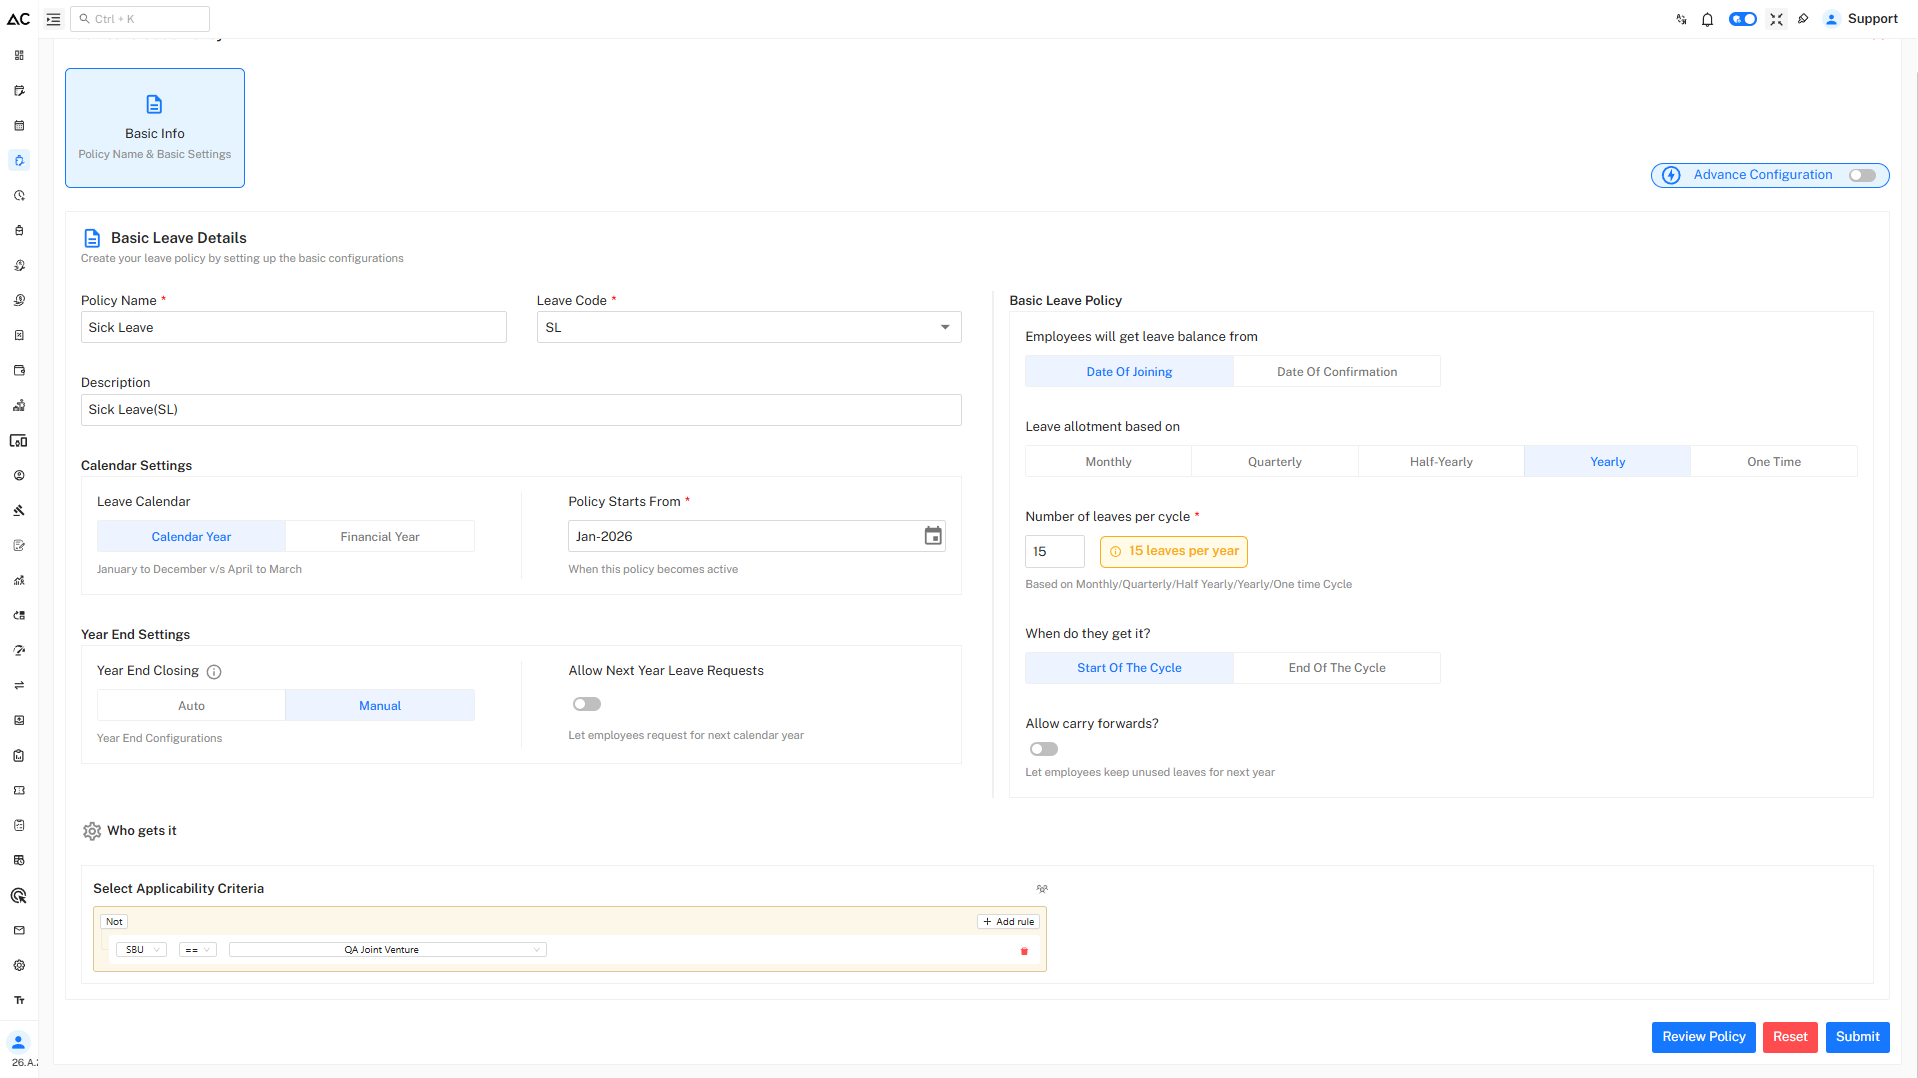Open the ticket icon in the sidebar

pyautogui.click(x=19, y=791)
